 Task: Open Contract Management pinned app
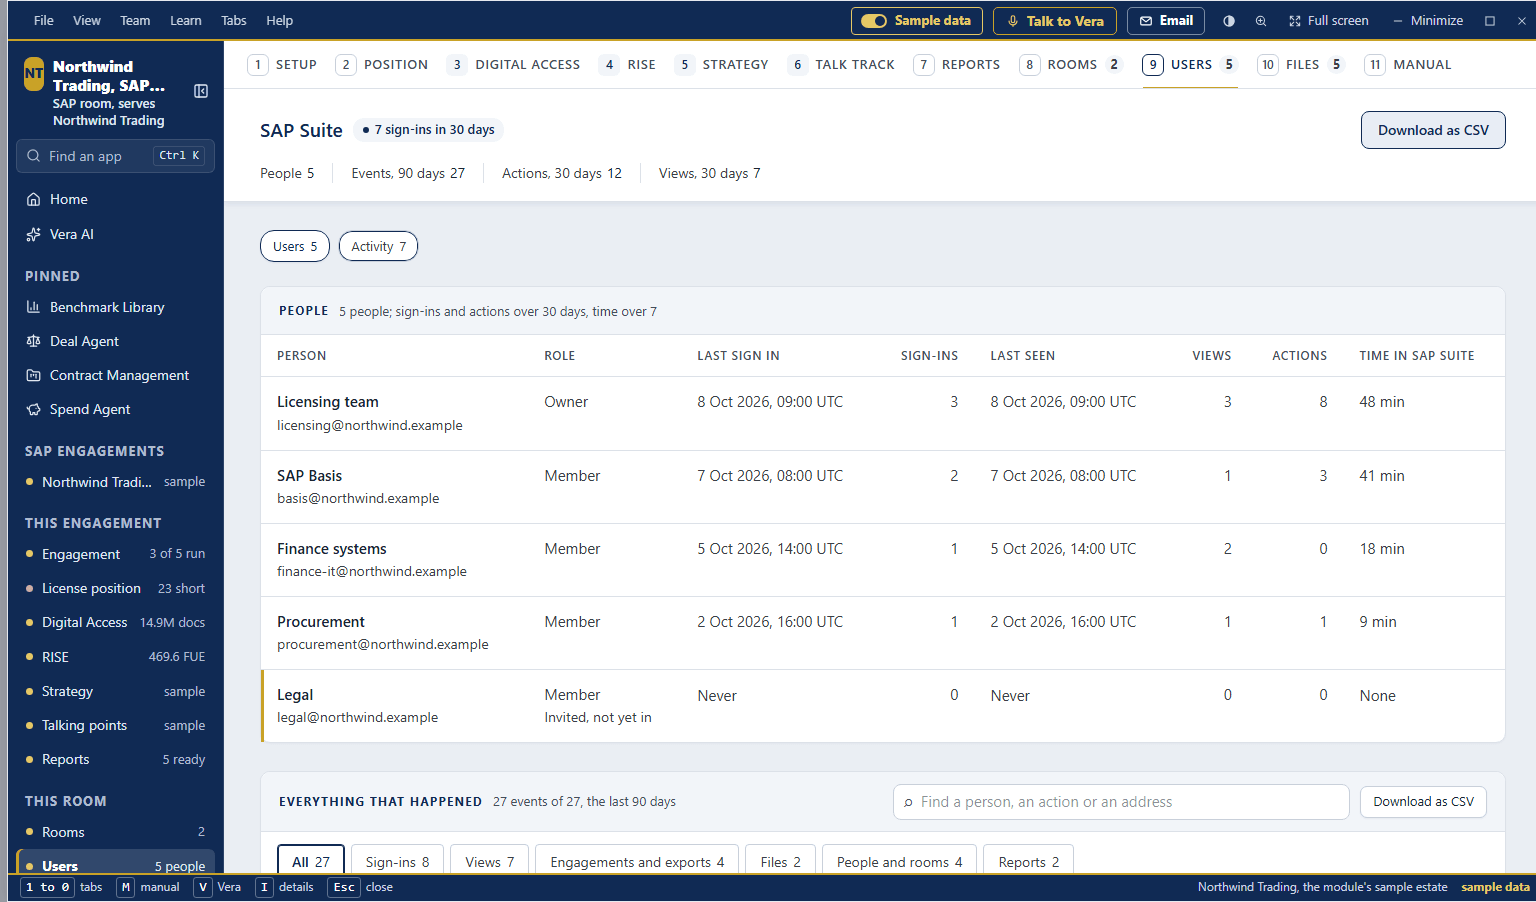(116, 375)
